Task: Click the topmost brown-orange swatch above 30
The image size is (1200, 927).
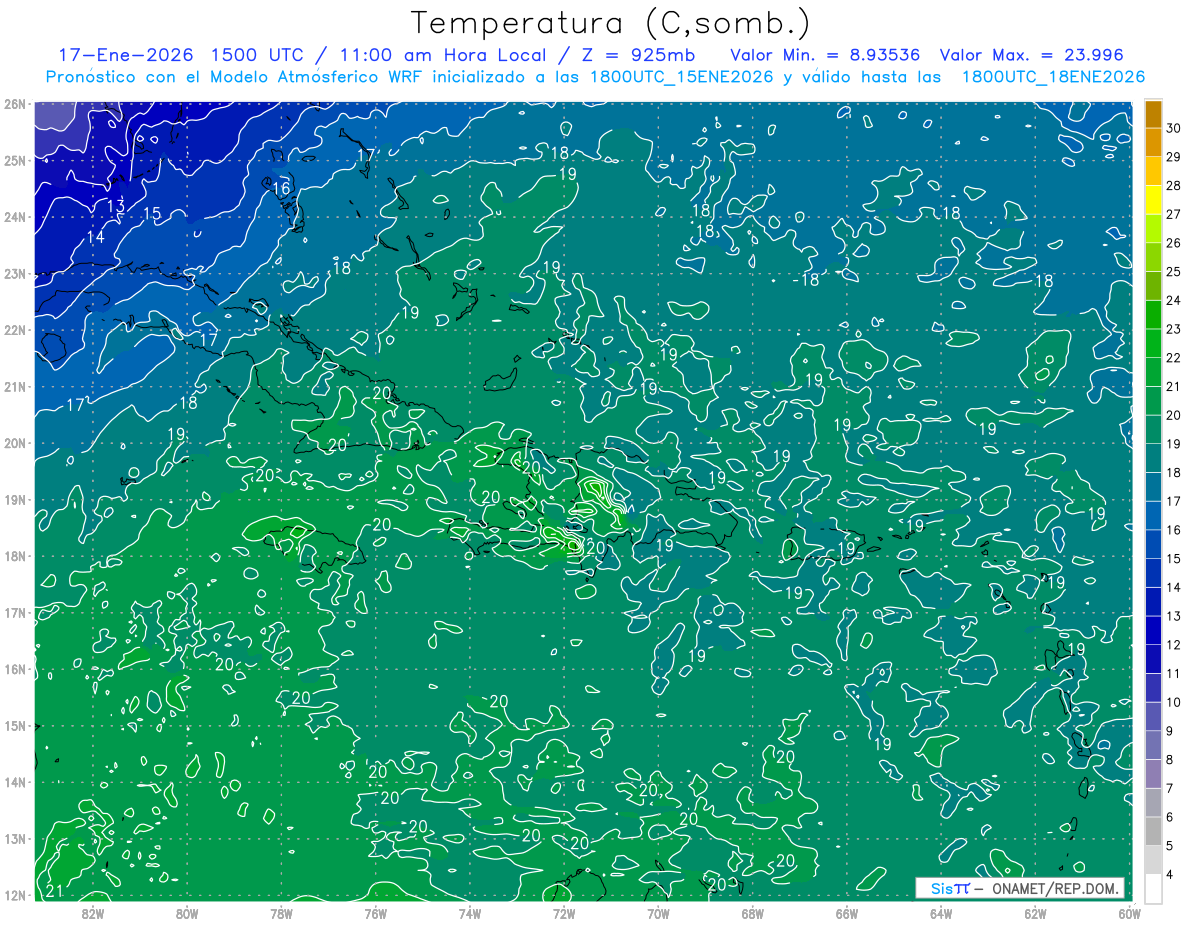Action: 1153,114
